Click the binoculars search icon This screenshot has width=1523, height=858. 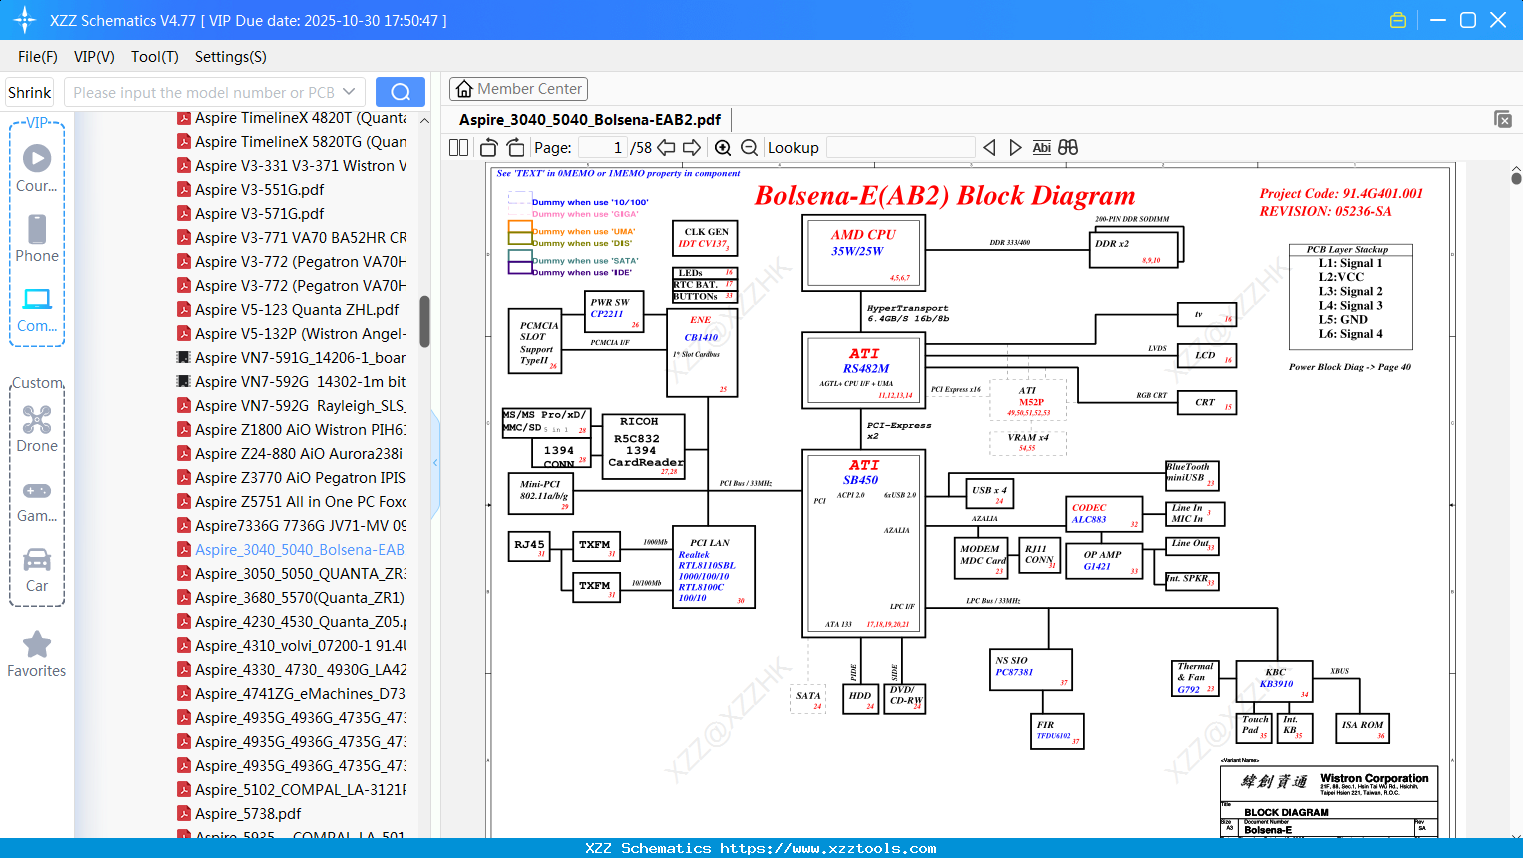point(1068,148)
